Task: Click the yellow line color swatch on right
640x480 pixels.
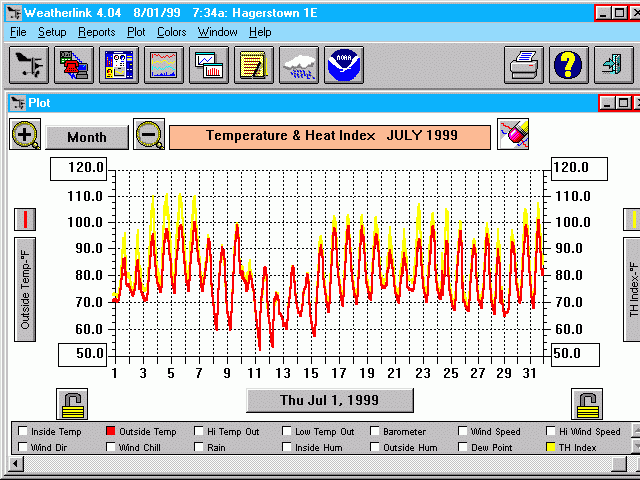Action: pyautogui.click(x=632, y=219)
